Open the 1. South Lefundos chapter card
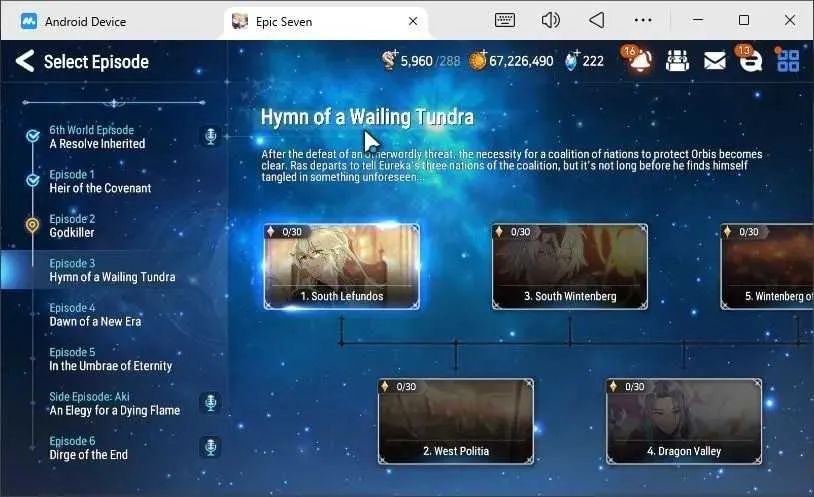 (342, 266)
